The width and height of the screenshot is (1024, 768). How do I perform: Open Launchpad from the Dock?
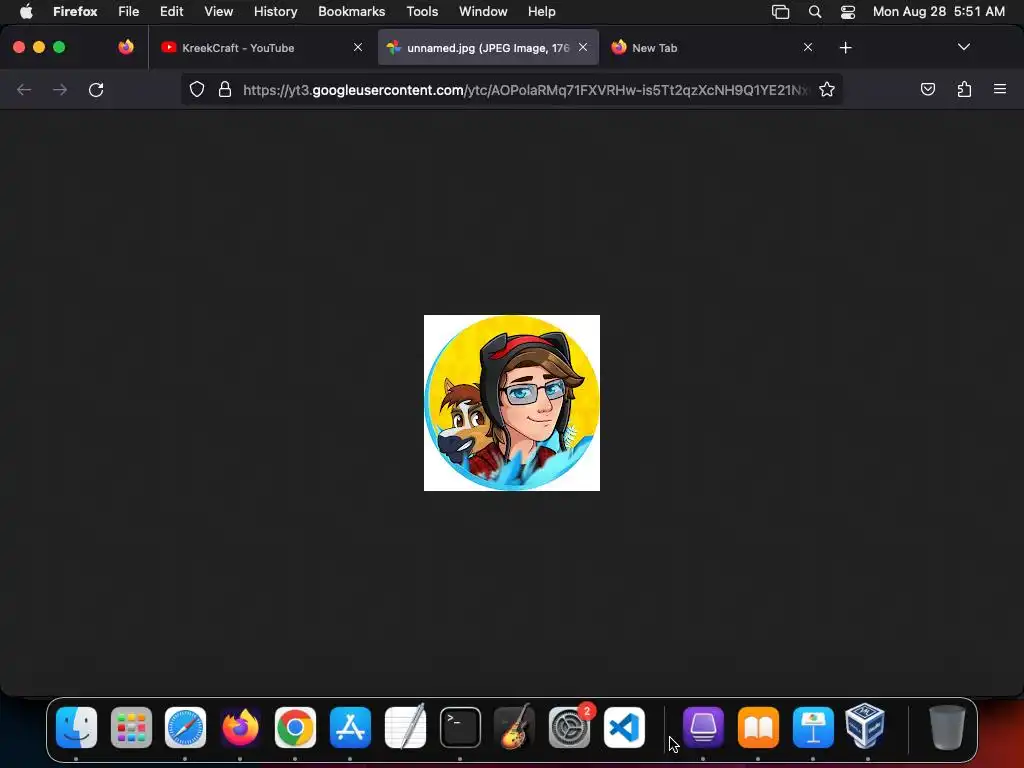(x=131, y=727)
